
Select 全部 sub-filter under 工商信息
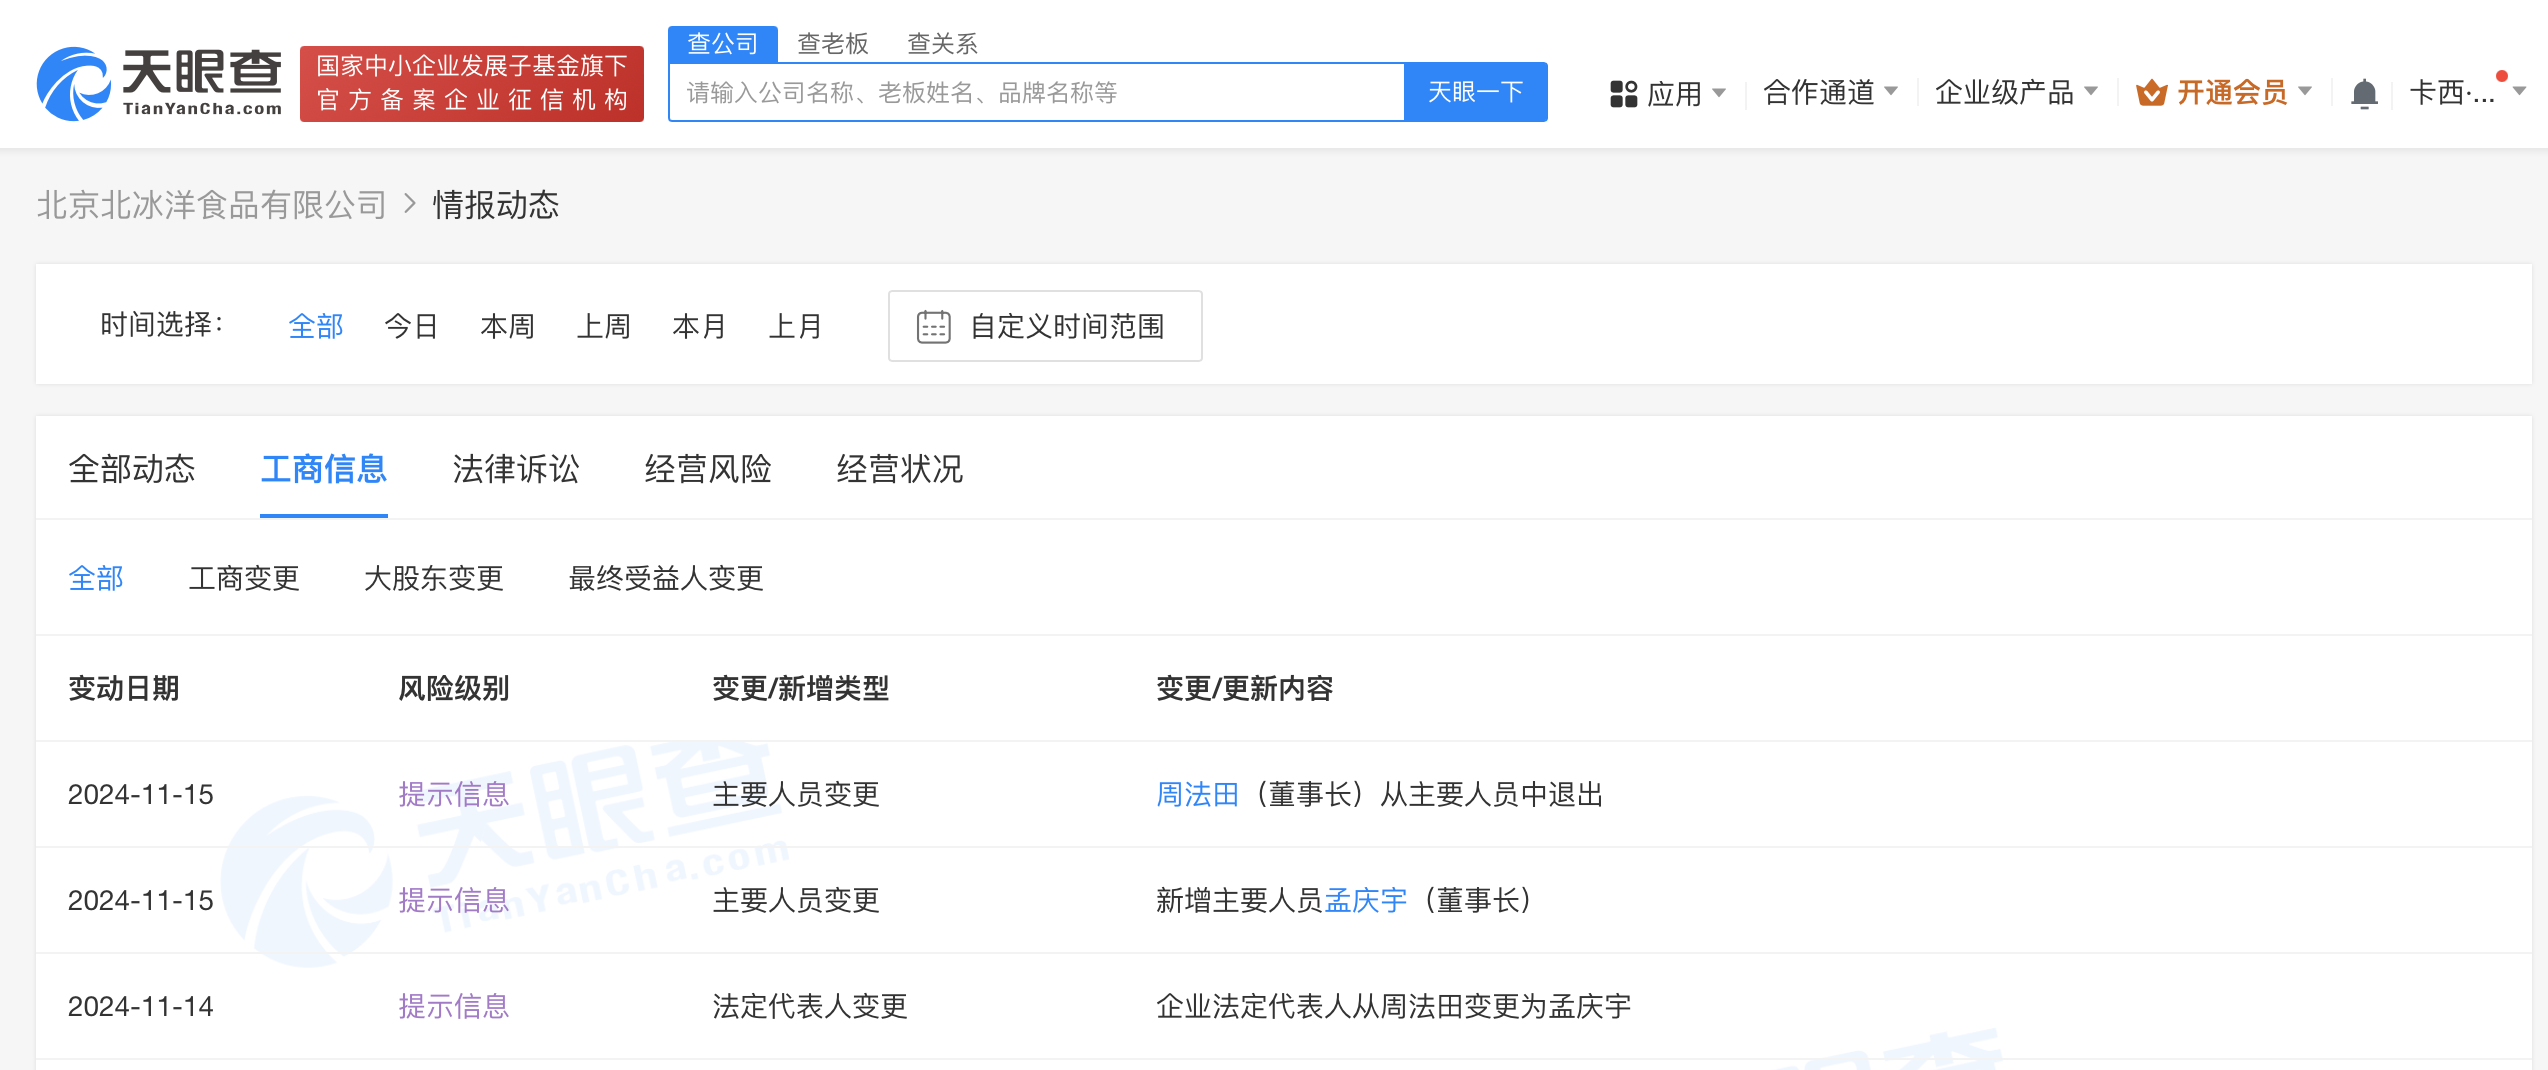96,578
